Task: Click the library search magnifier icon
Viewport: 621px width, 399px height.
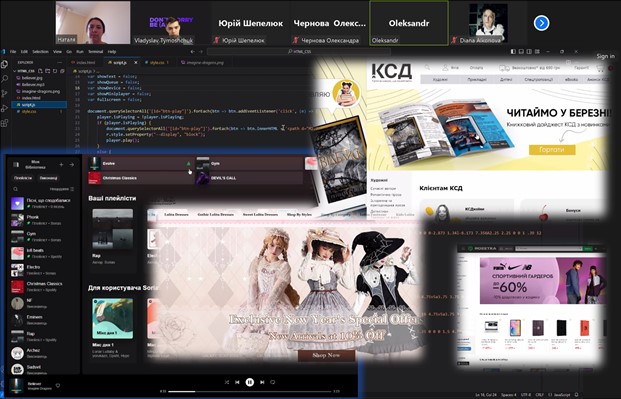Action: (x=15, y=189)
